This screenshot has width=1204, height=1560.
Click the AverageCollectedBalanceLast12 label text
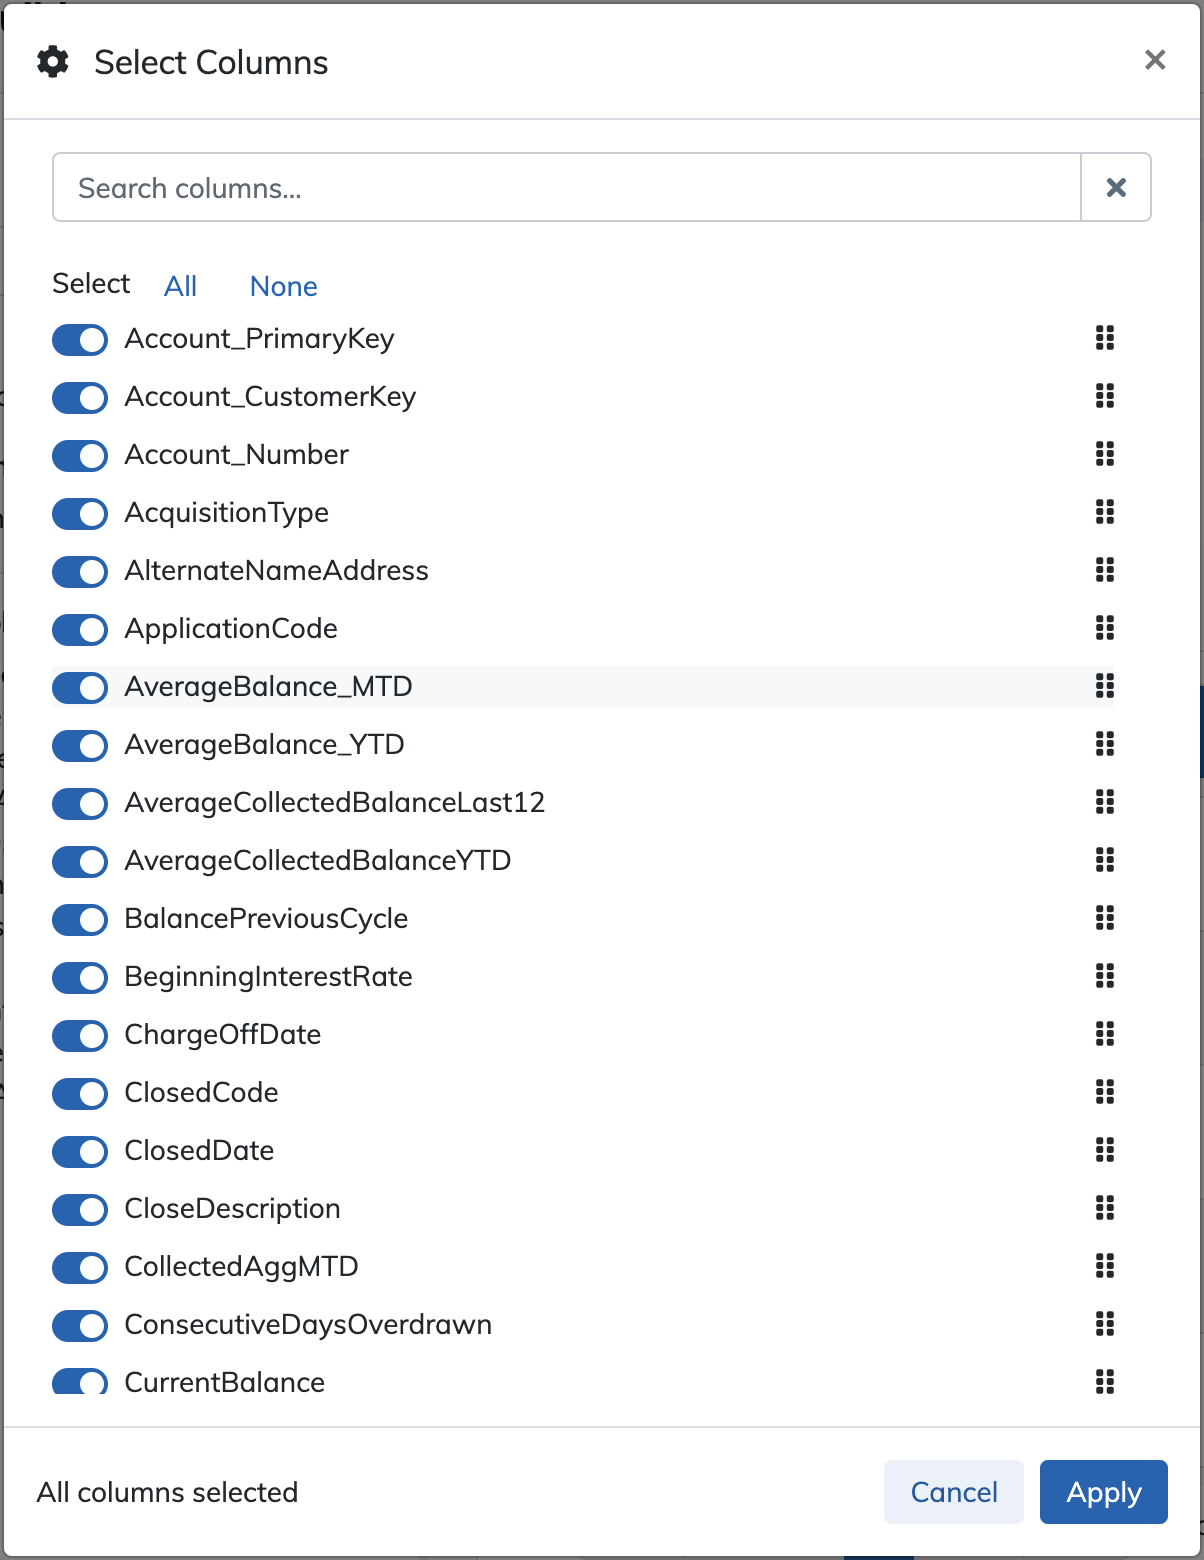click(334, 803)
